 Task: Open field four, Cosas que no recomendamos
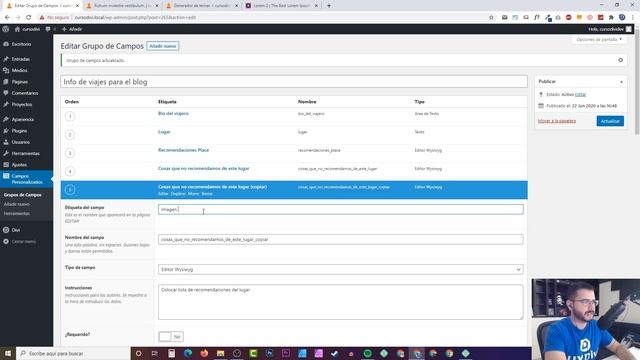(x=203, y=169)
